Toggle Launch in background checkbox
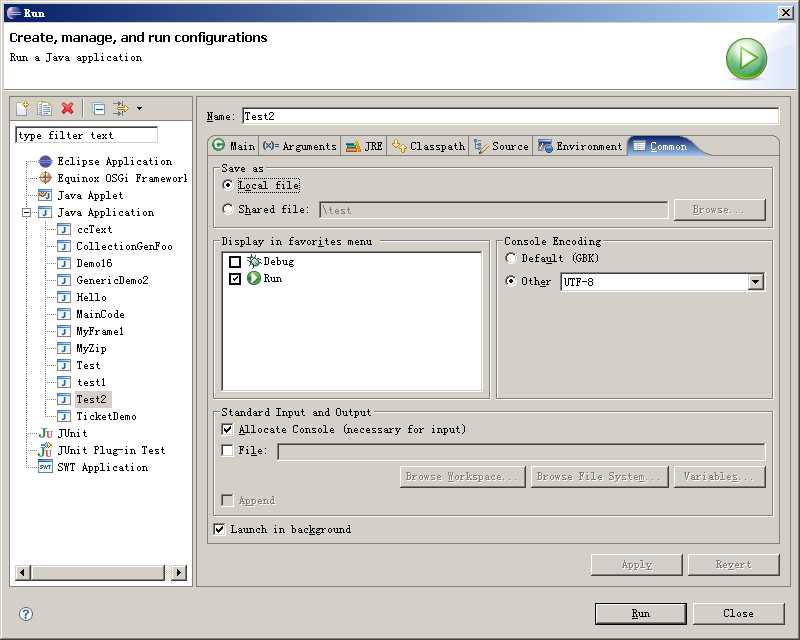This screenshot has height=640, width=800. click(219, 529)
